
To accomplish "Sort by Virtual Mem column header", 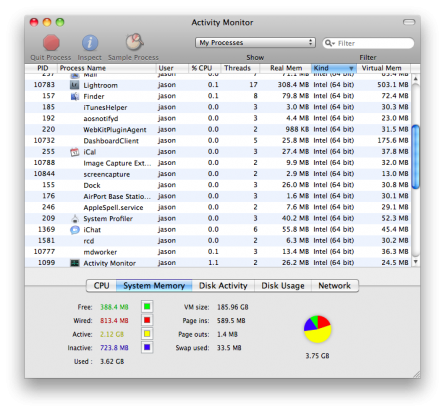I will pyautogui.click(x=383, y=68).
